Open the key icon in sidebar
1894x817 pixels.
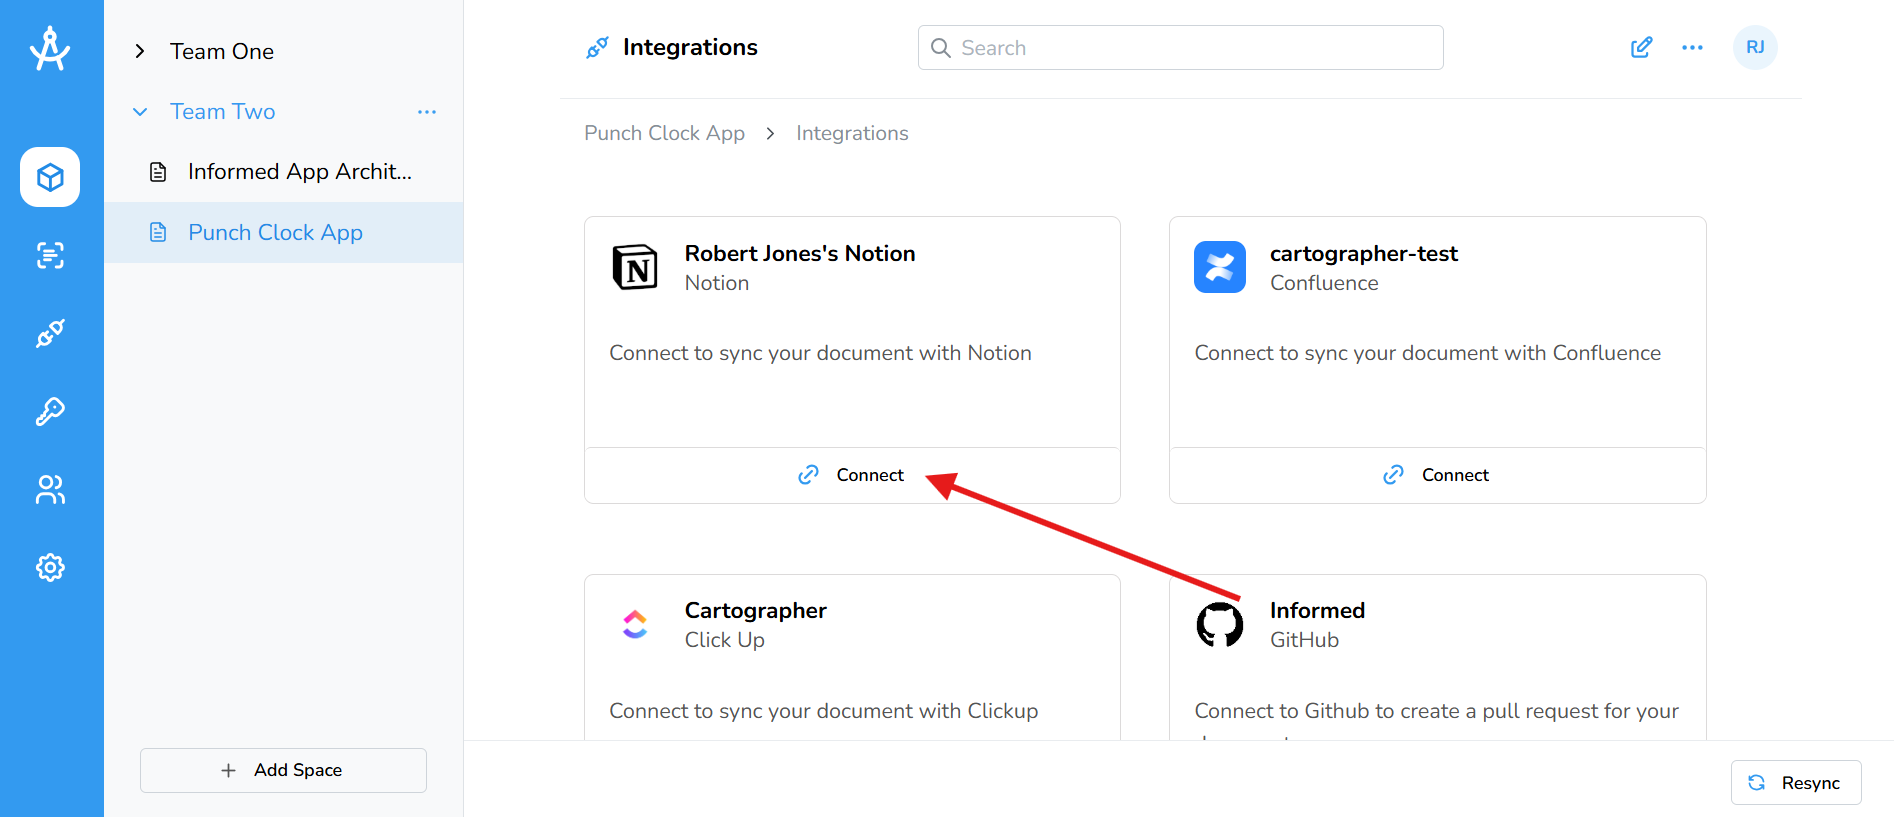[50, 411]
